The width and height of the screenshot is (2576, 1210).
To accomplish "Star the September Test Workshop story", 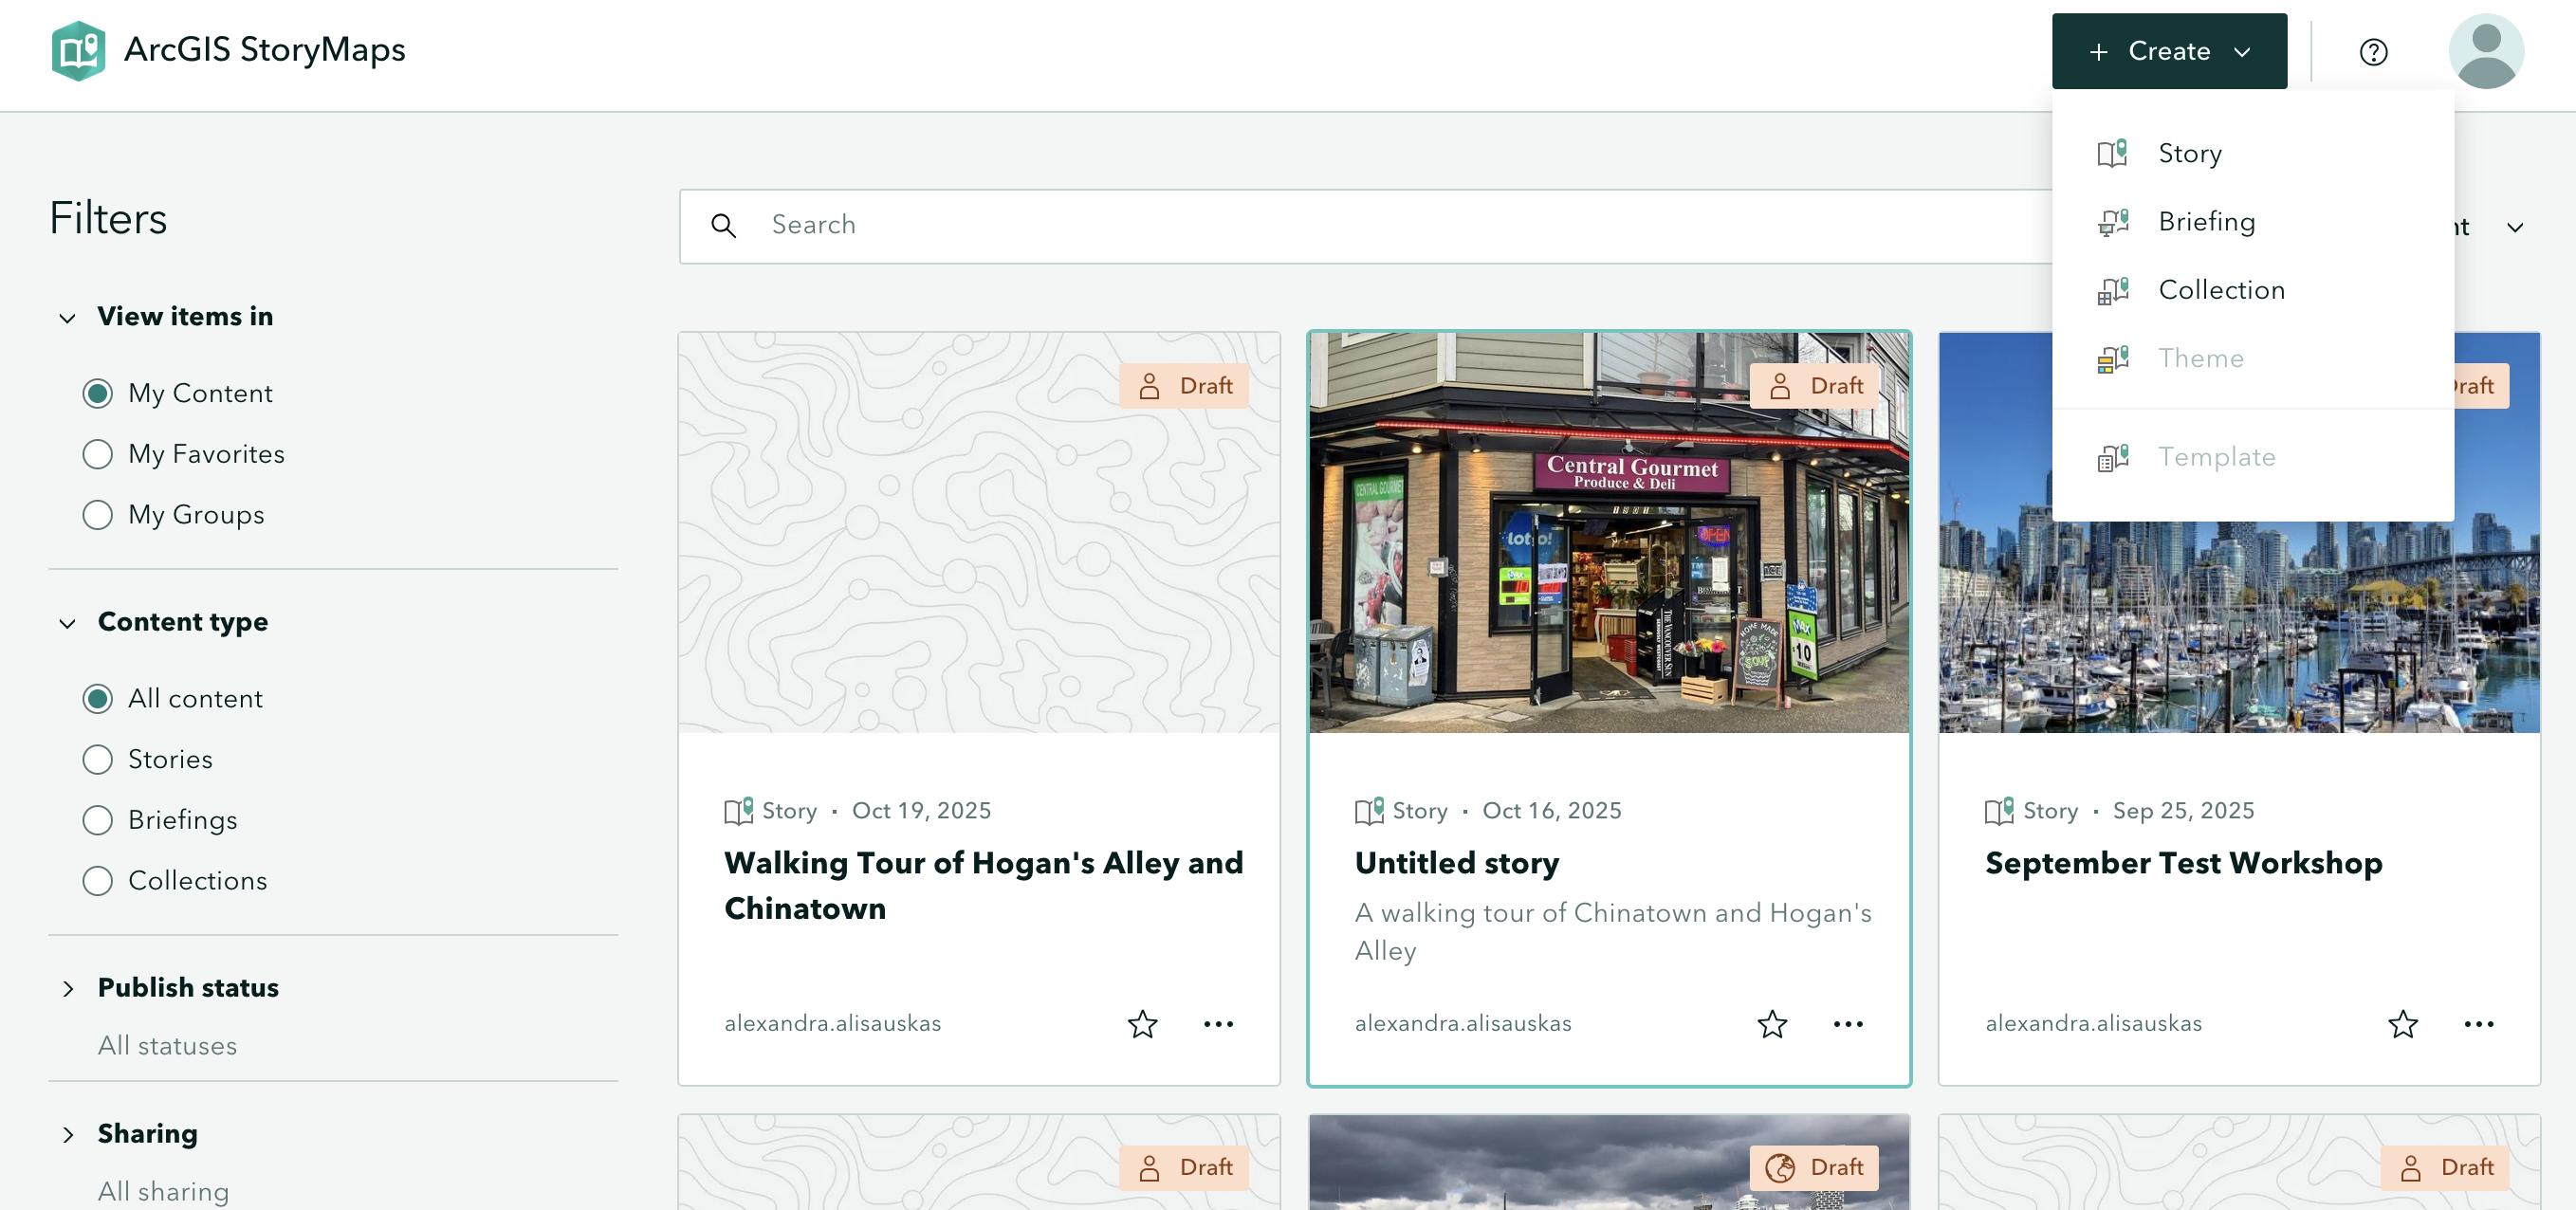I will (2402, 1024).
